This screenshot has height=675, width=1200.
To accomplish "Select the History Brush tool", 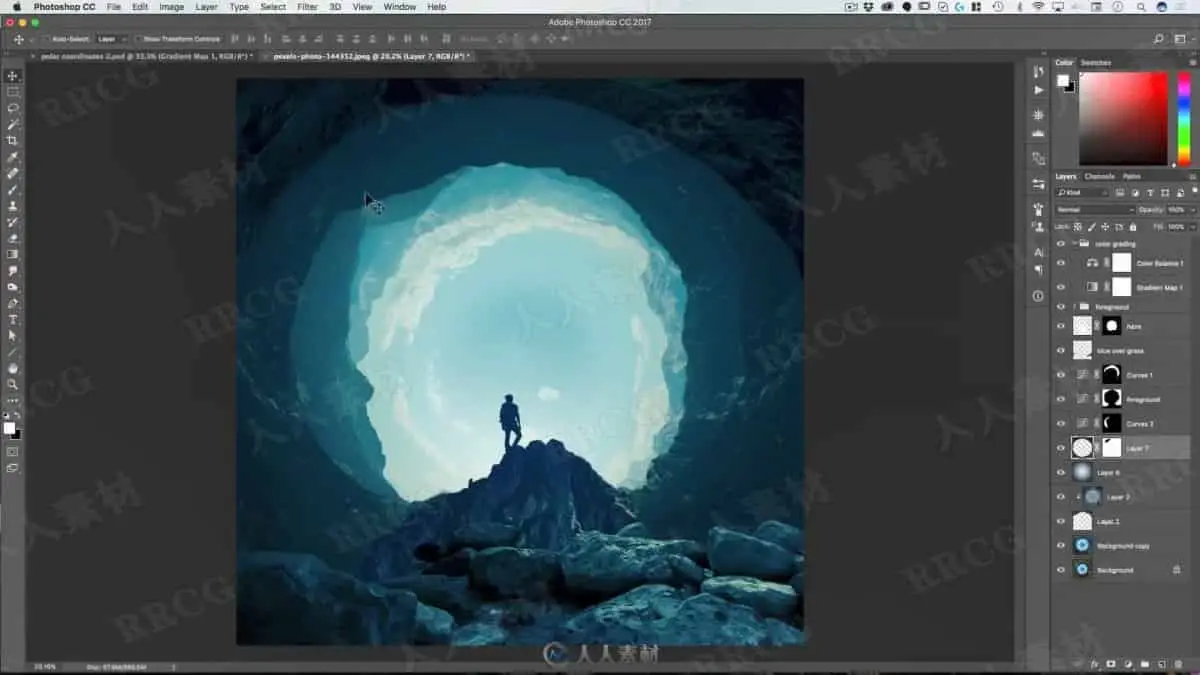I will point(12,222).
